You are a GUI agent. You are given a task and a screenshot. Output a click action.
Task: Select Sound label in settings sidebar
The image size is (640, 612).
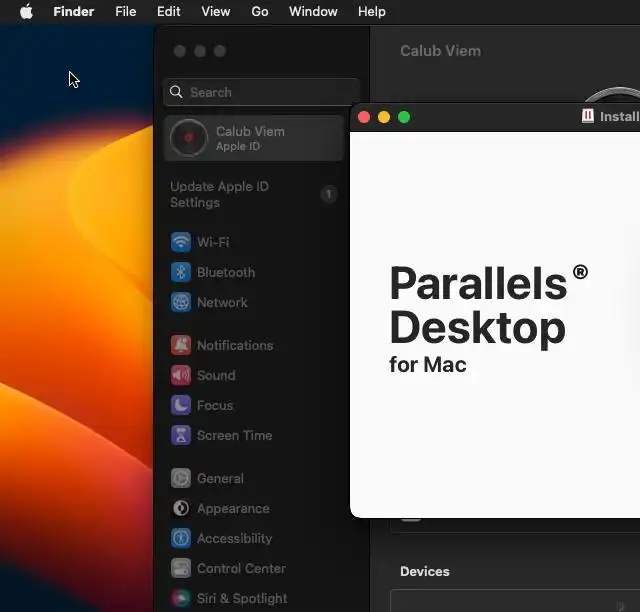(216, 375)
